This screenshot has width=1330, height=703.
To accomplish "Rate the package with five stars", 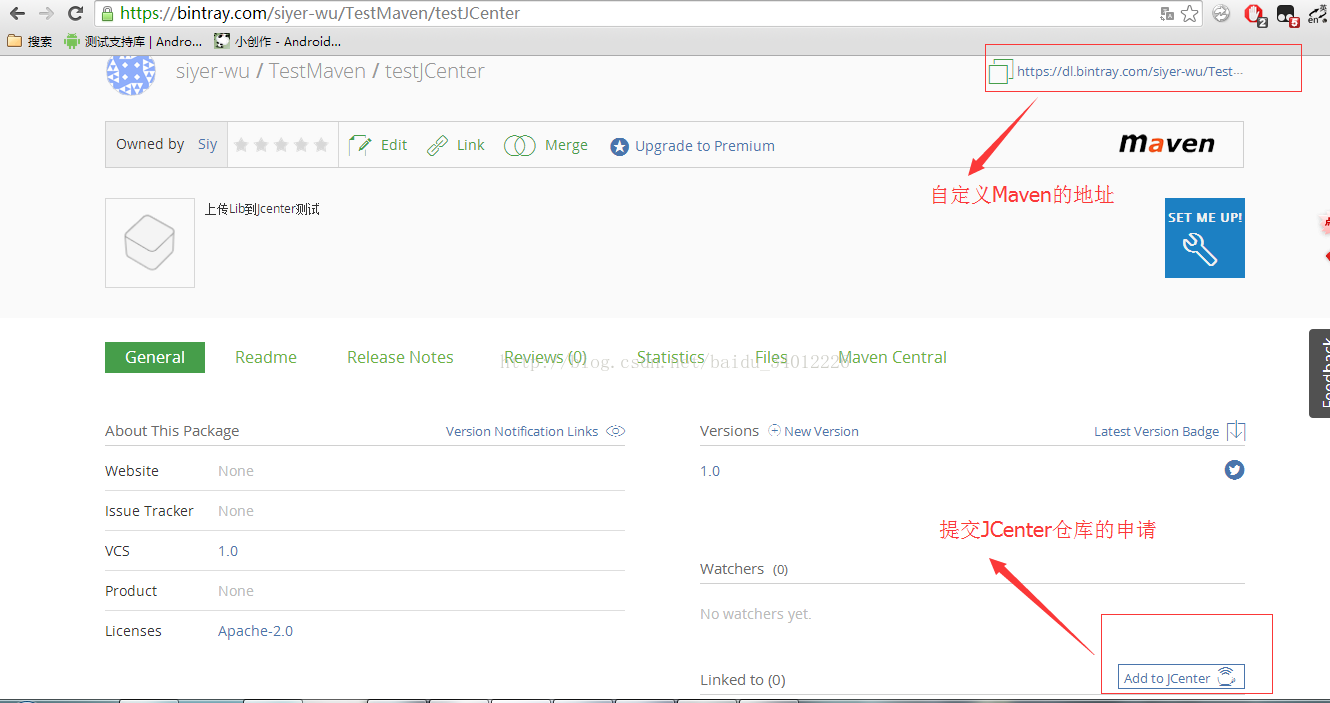I will pos(321,145).
